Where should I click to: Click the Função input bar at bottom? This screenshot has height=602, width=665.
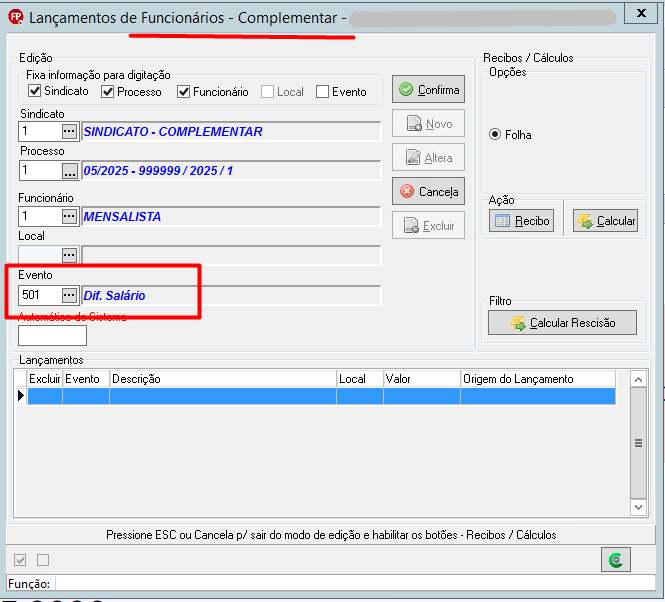(355, 583)
